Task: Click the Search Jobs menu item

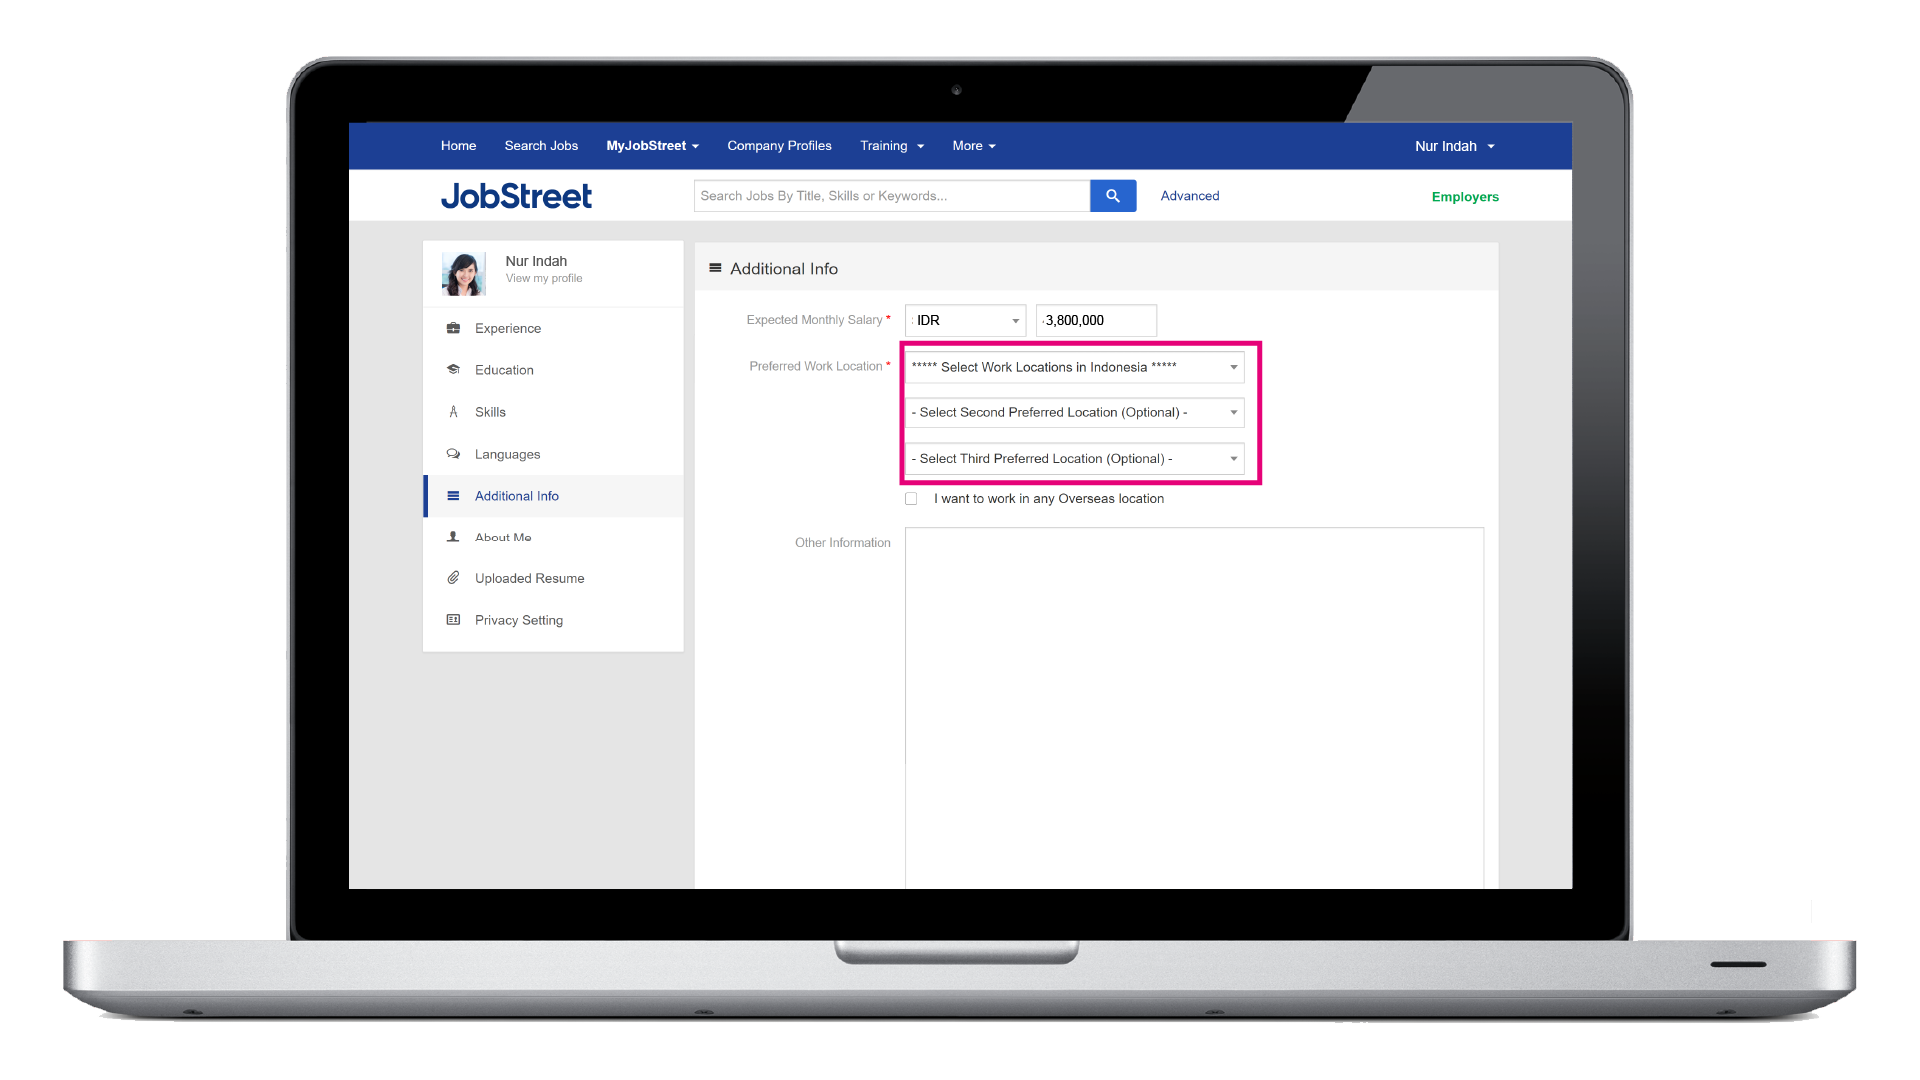Action: point(541,145)
